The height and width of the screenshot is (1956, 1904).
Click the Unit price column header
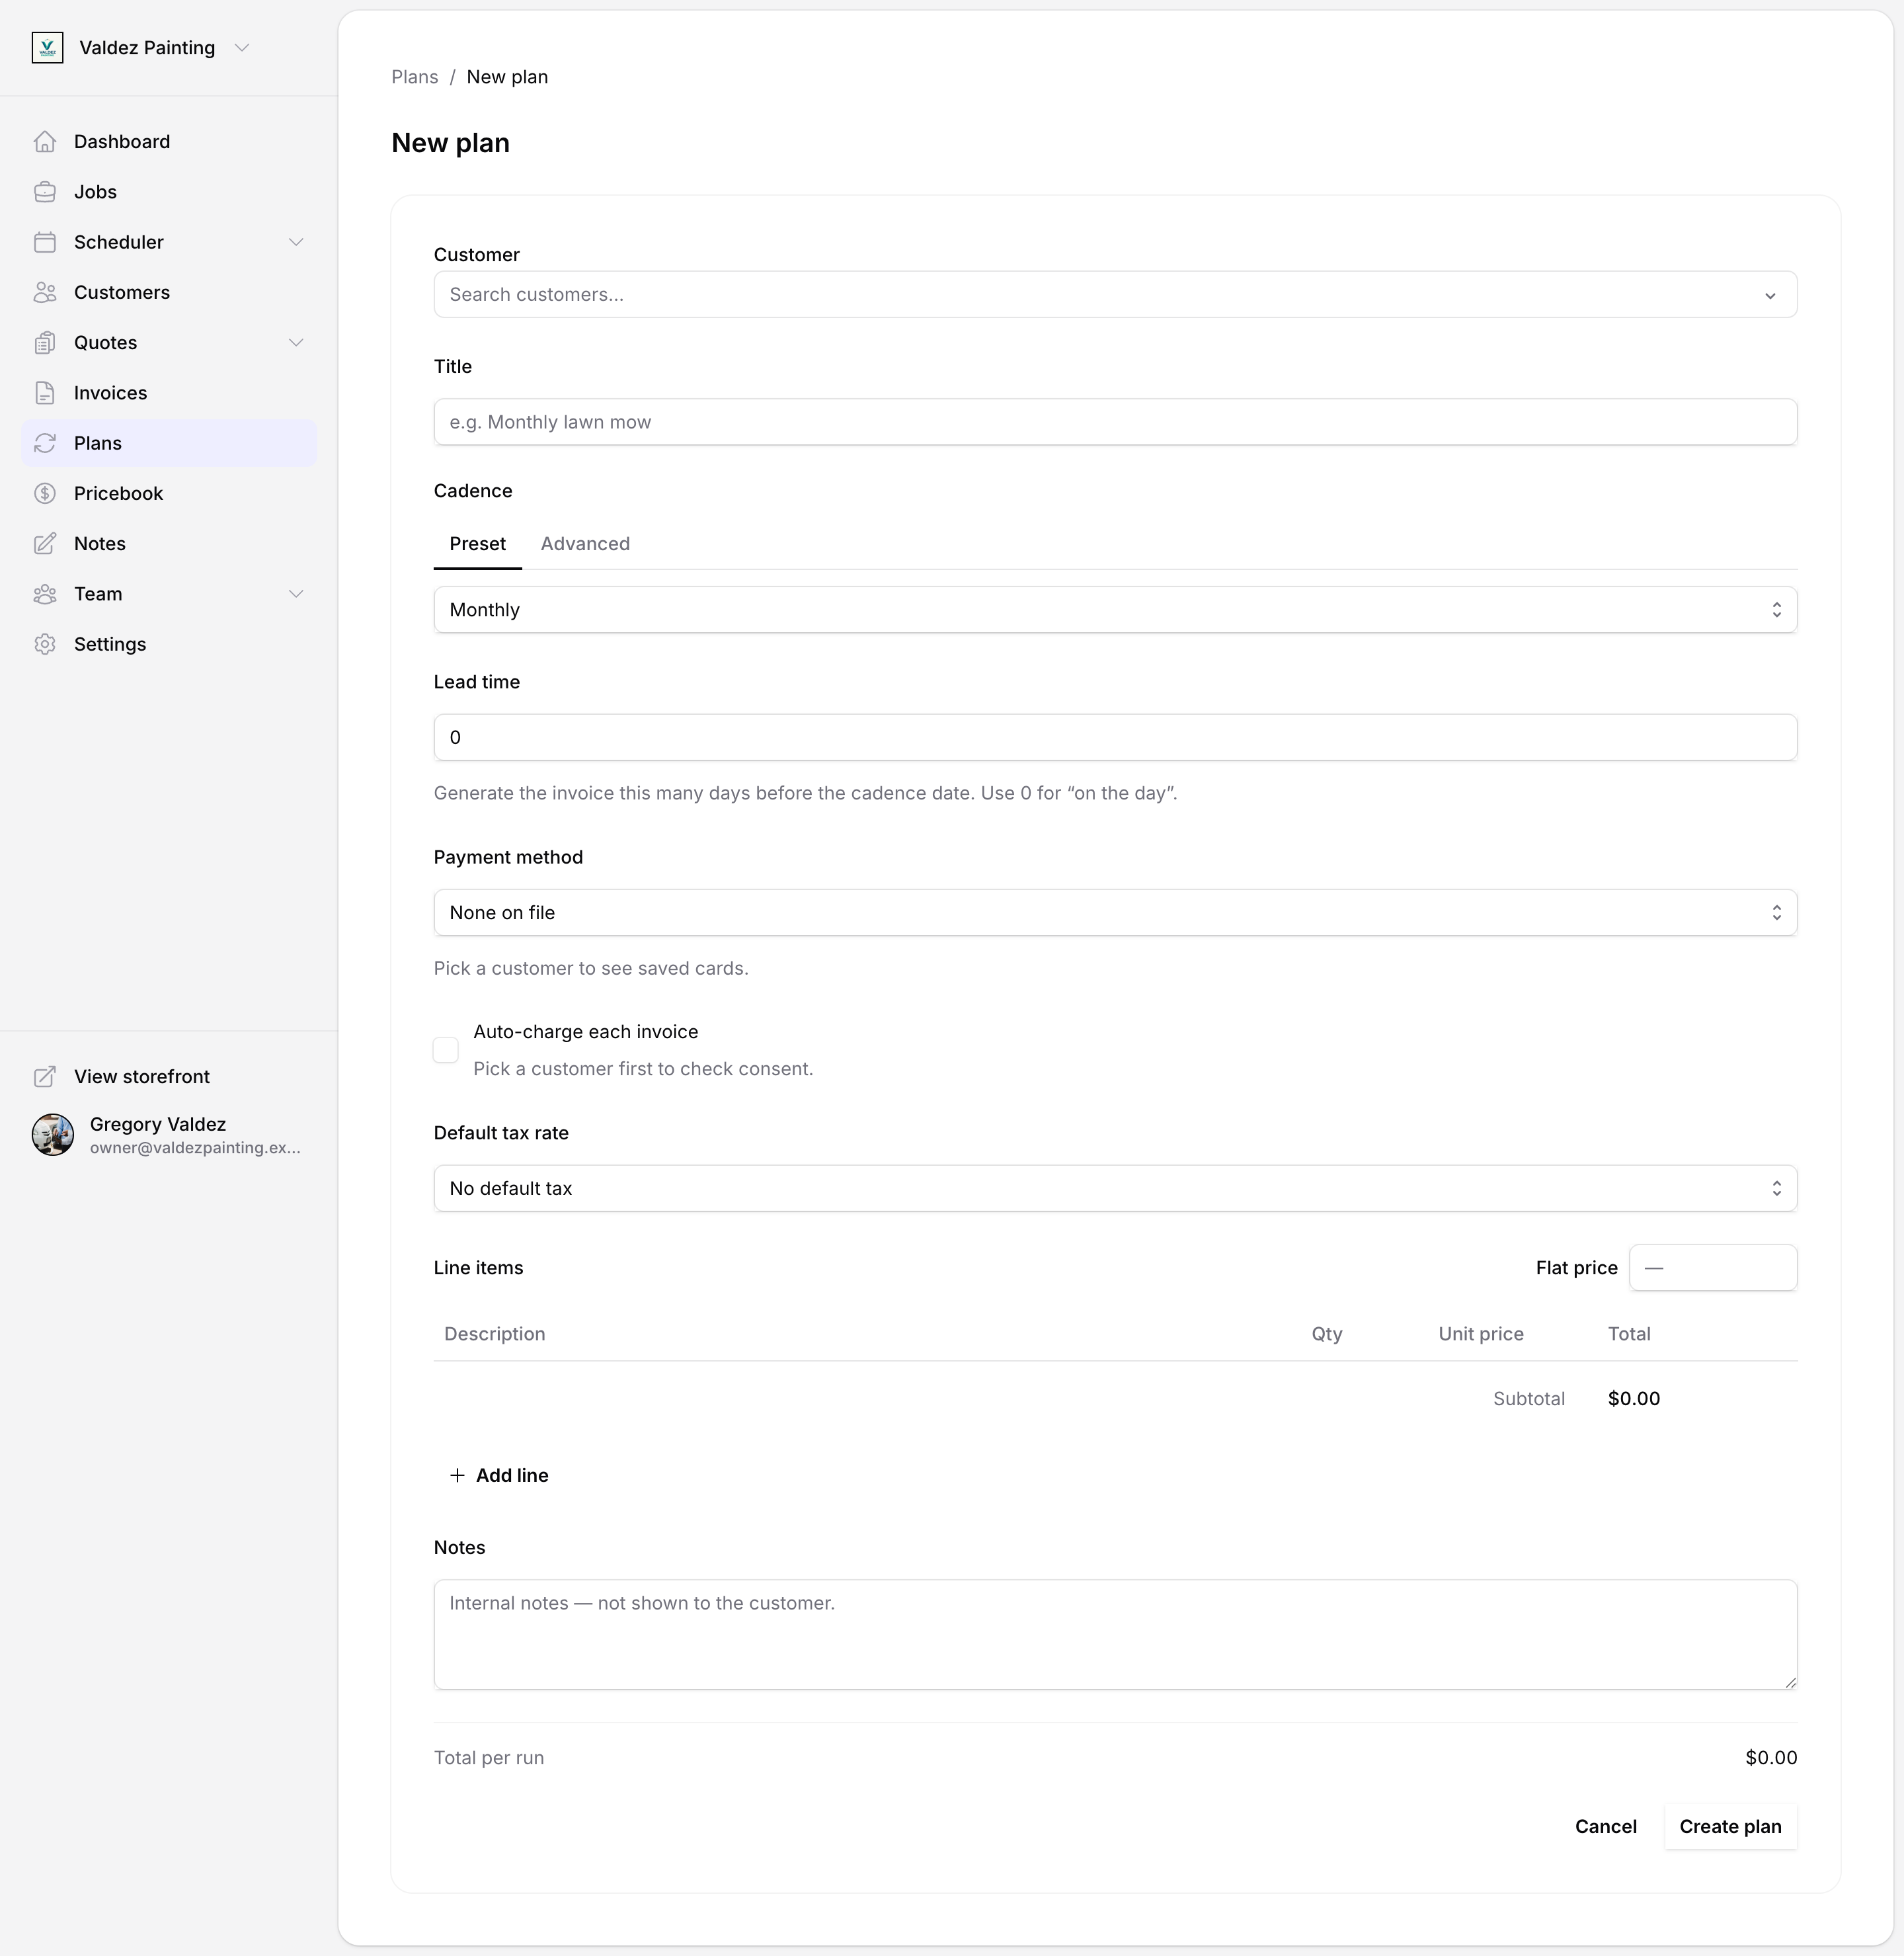[1480, 1334]
